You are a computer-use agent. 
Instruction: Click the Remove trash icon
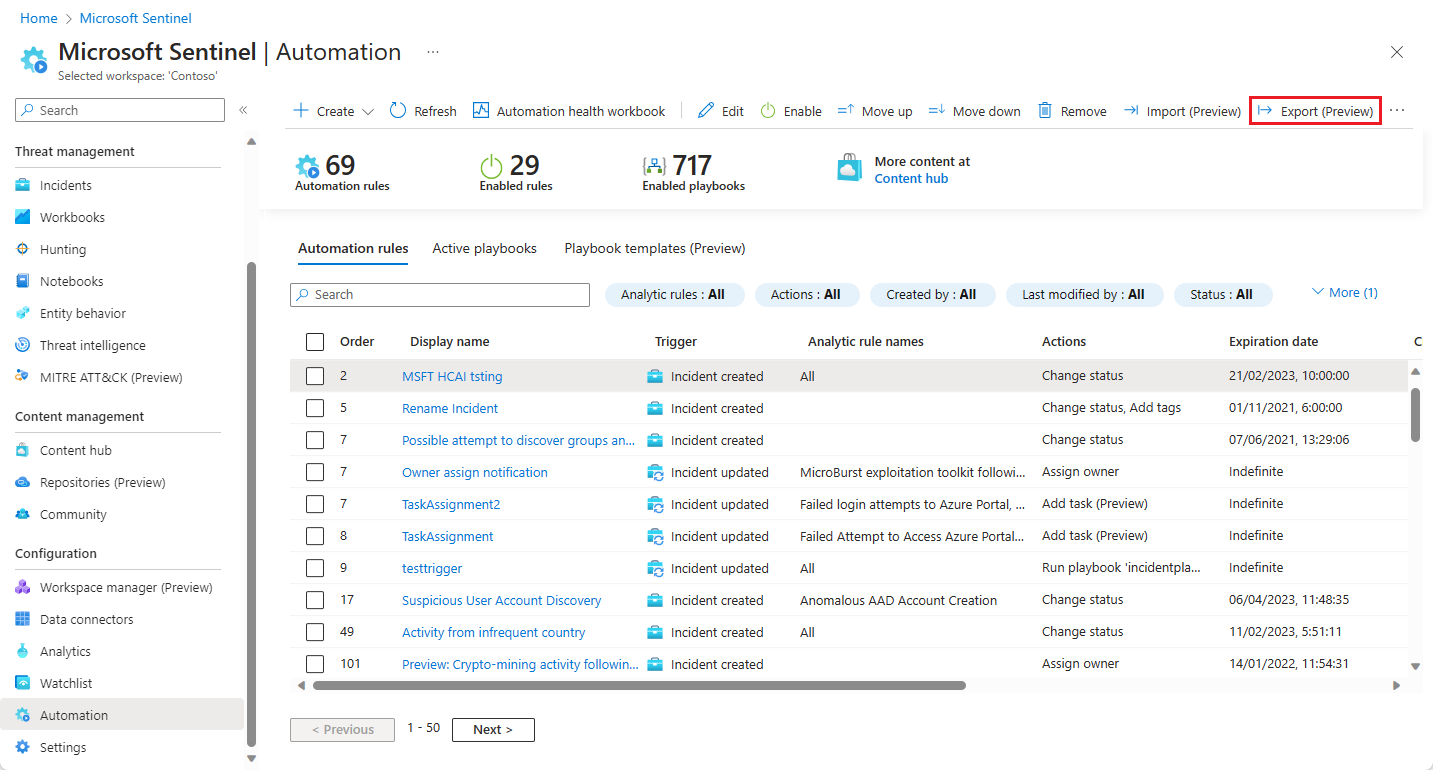pos(1045,111)
